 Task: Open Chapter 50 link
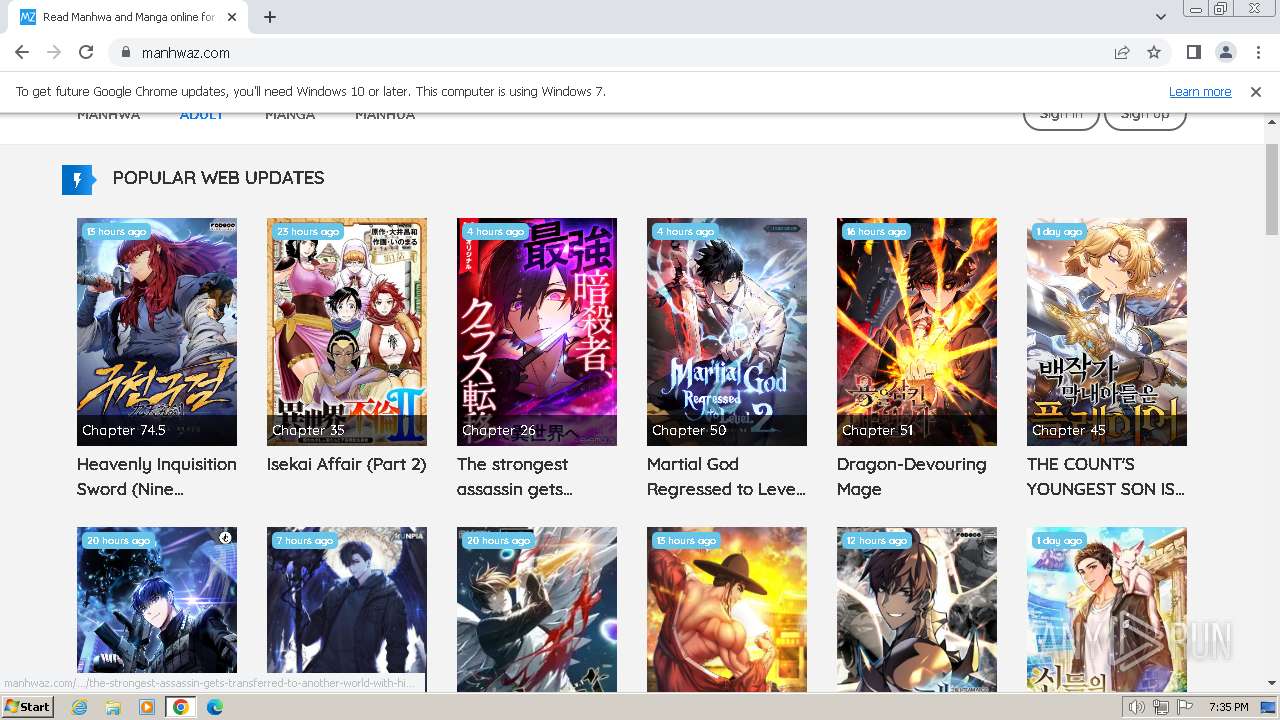pyautogui.click(x=689, y=430)
